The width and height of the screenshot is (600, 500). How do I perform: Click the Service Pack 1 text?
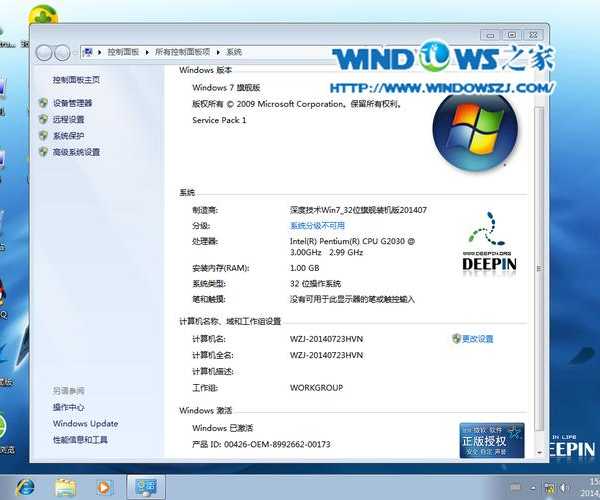219,120
